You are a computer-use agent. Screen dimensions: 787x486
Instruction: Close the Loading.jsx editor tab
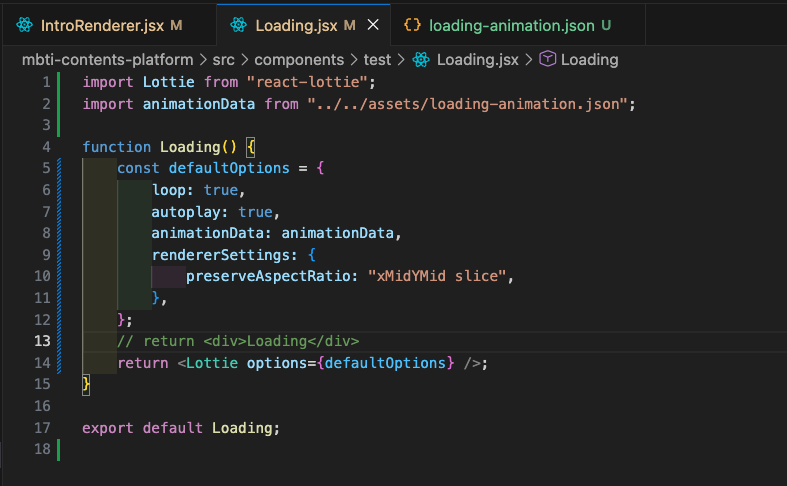pyautogui.click(x=373, y=24)
